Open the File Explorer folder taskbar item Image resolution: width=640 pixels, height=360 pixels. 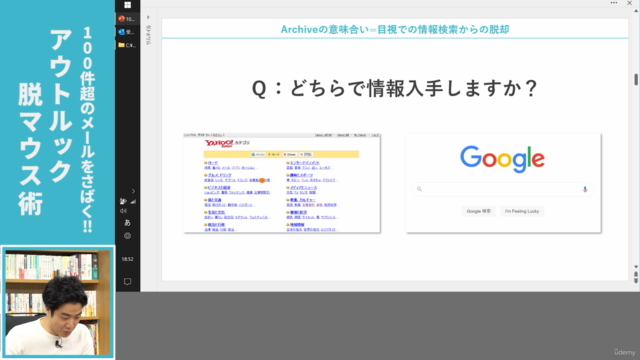[x=127, y=45]
